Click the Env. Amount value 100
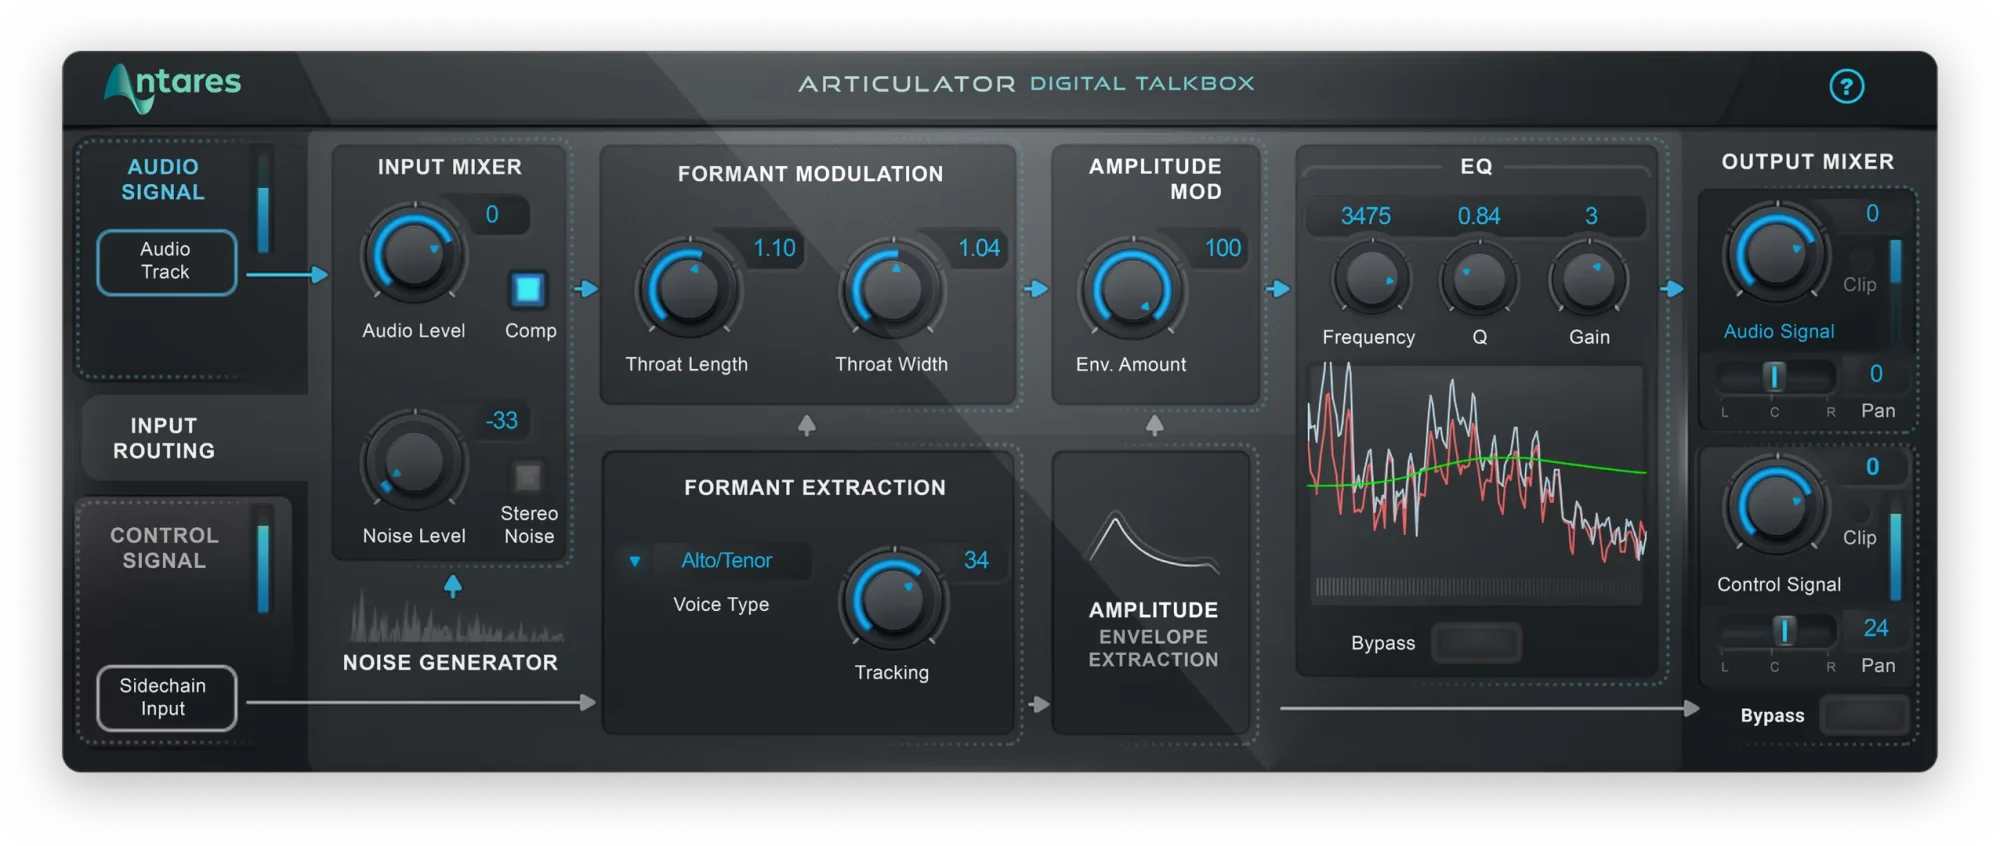 (1222, 248)
